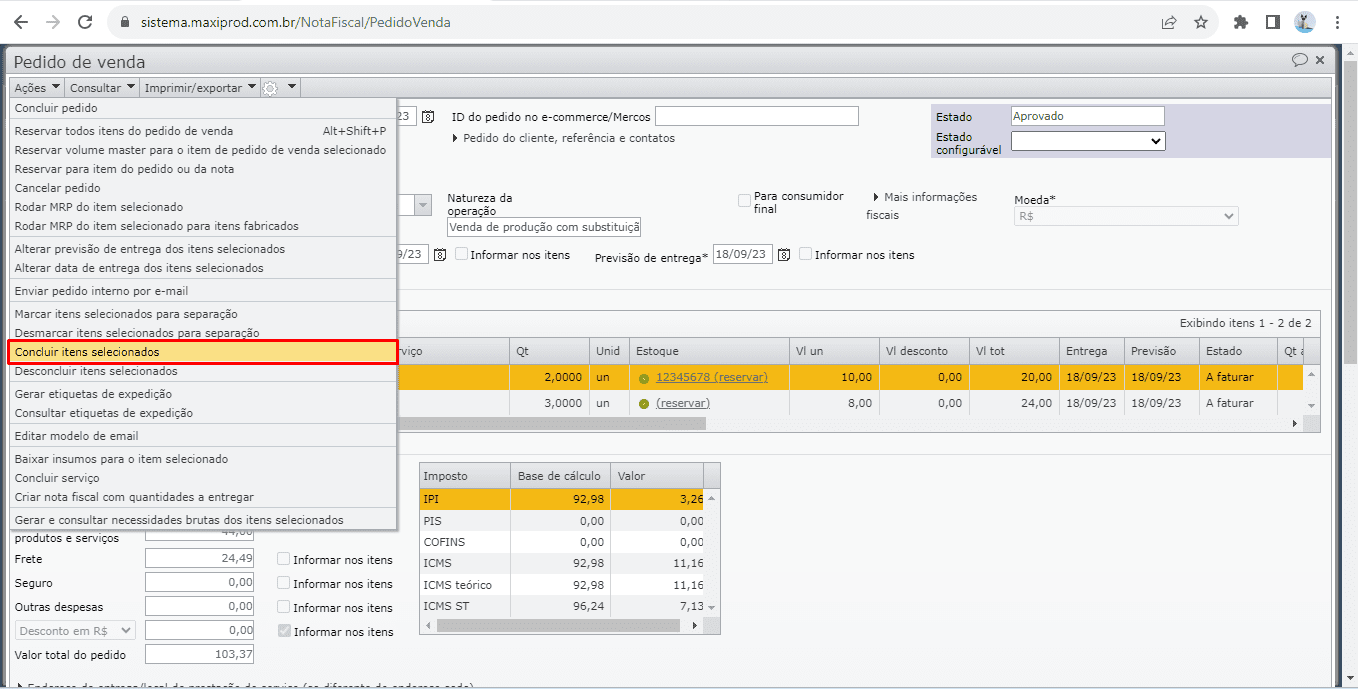Bookmark this page using the star icon
The image size is (1358, 689).
tap(1201, 22)
